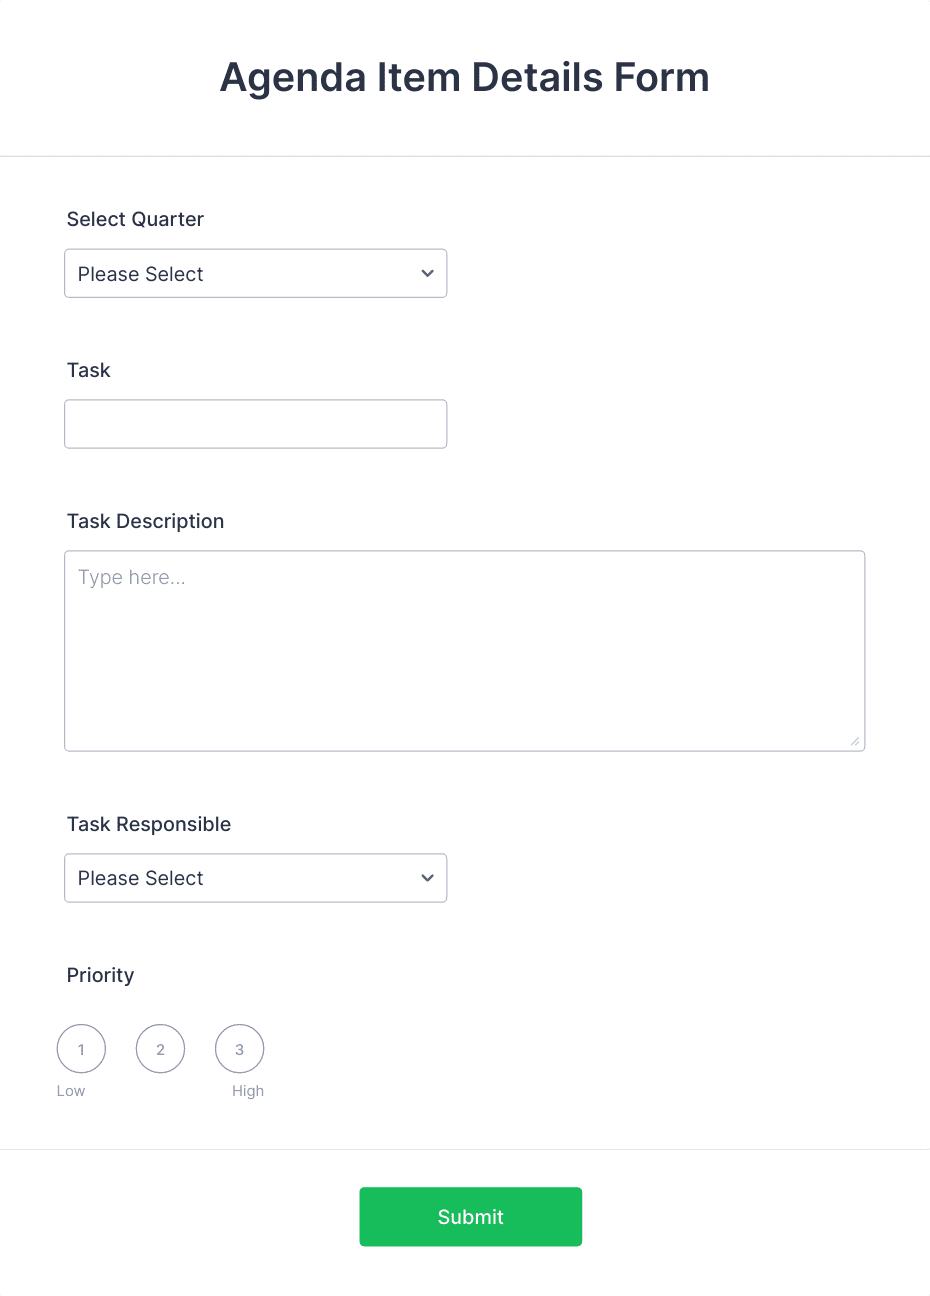Click the chevron arrow in Select Quarter field
This screenshot has height=1296, width=930.
tap(427, 274)
